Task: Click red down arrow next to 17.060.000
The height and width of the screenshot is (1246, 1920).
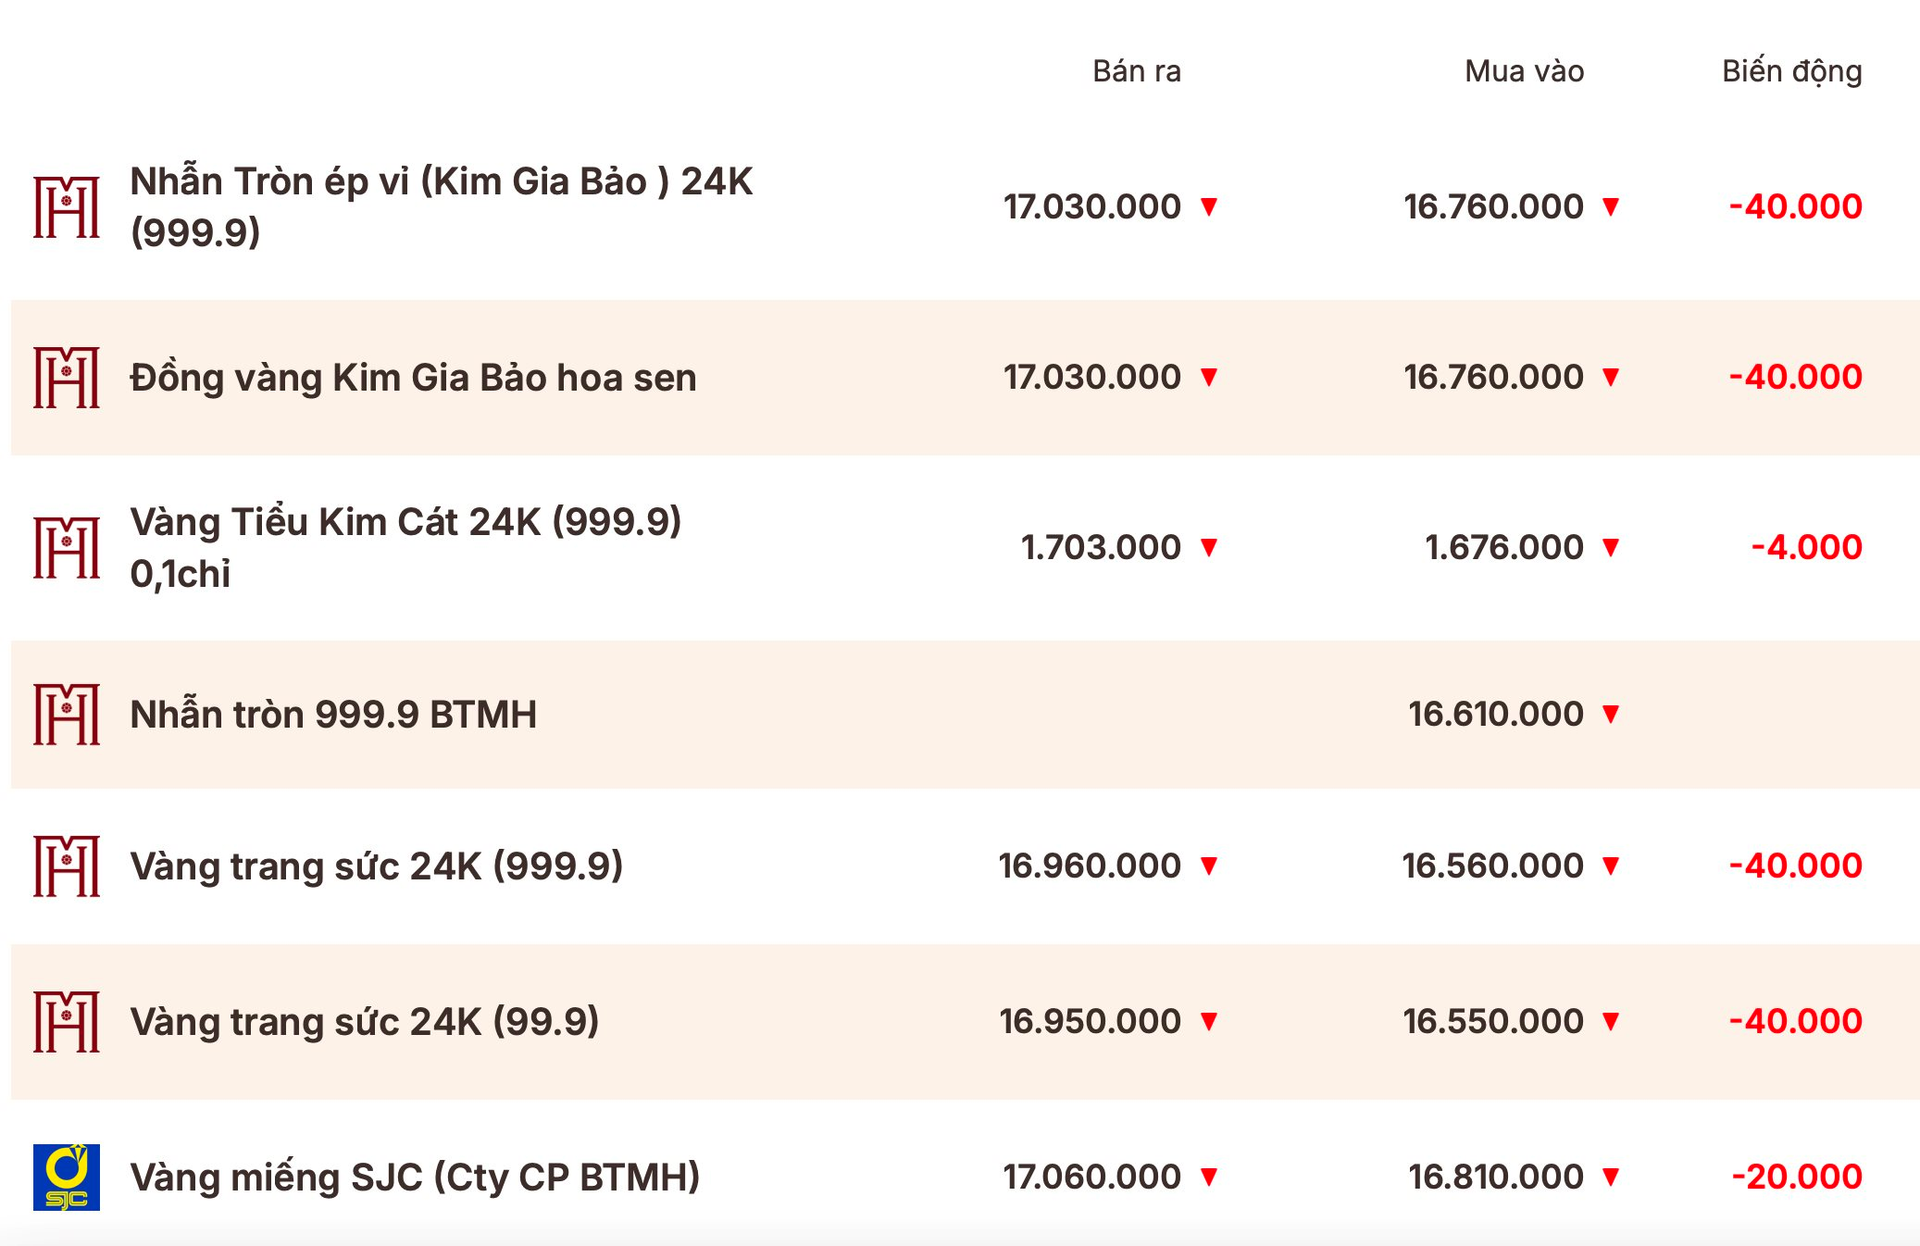Action: click(1209, 1177)
